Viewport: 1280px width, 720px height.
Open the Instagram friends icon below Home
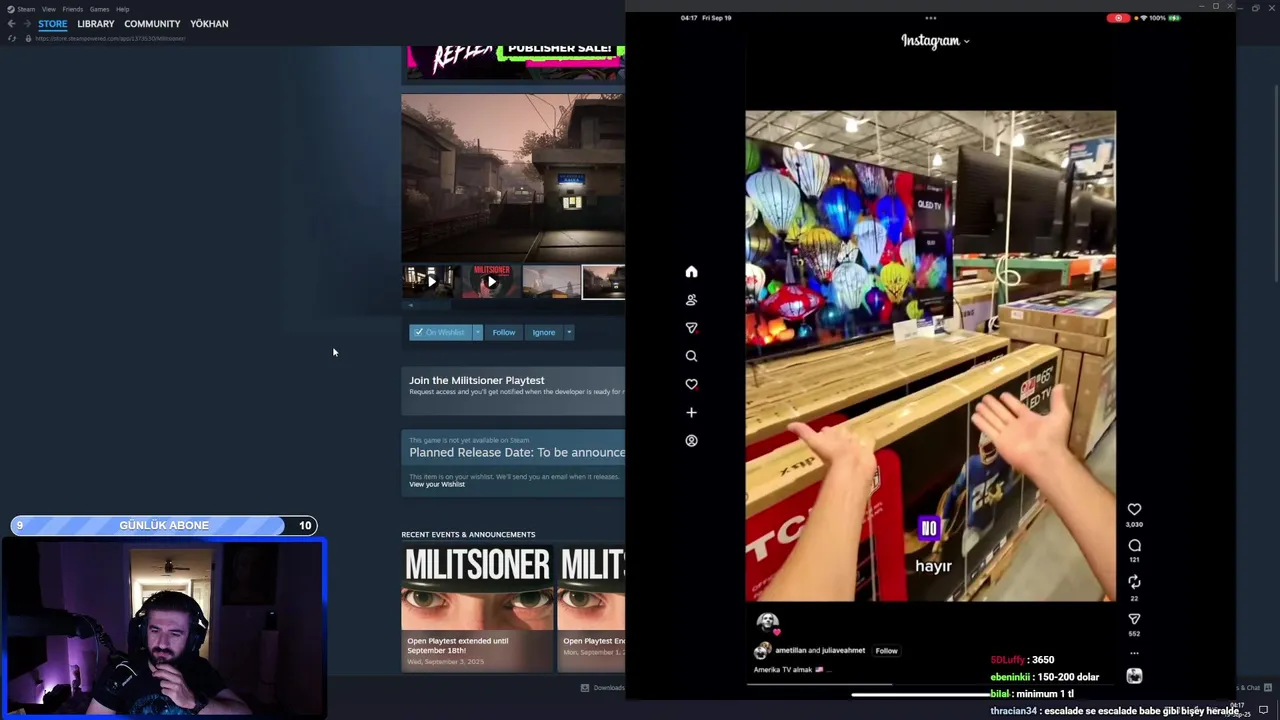point(691,300)
